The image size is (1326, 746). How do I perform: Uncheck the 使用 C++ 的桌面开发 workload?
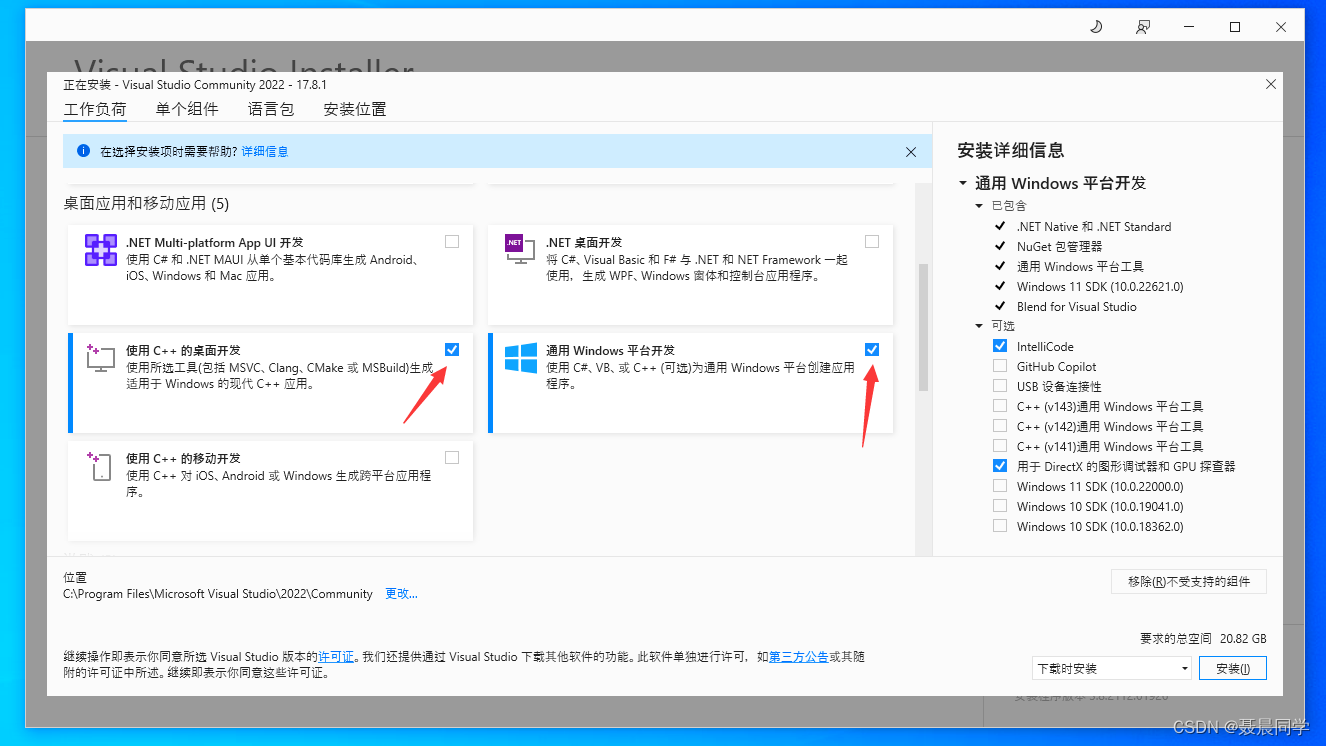click(x=451, y=349)
